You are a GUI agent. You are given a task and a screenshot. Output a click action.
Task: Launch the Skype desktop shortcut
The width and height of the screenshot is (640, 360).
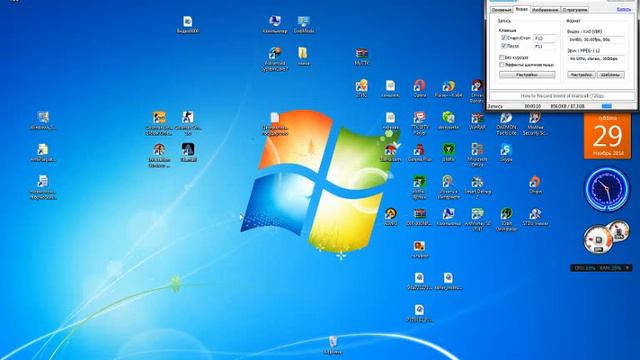[506, 153]
